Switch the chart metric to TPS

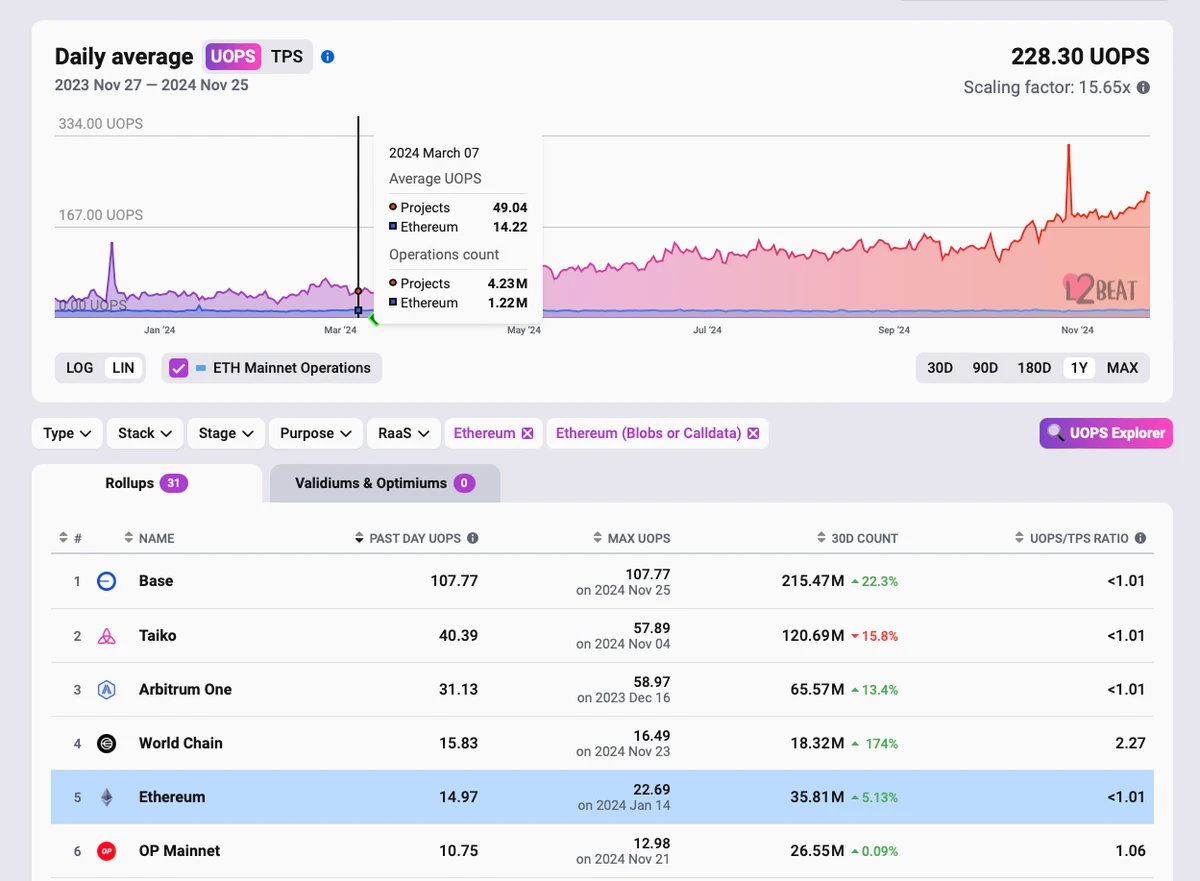pyautogui.click(x=287, y=56)
